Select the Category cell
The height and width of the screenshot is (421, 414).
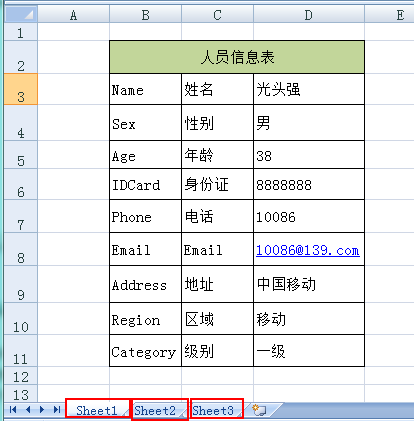(145, 351)
